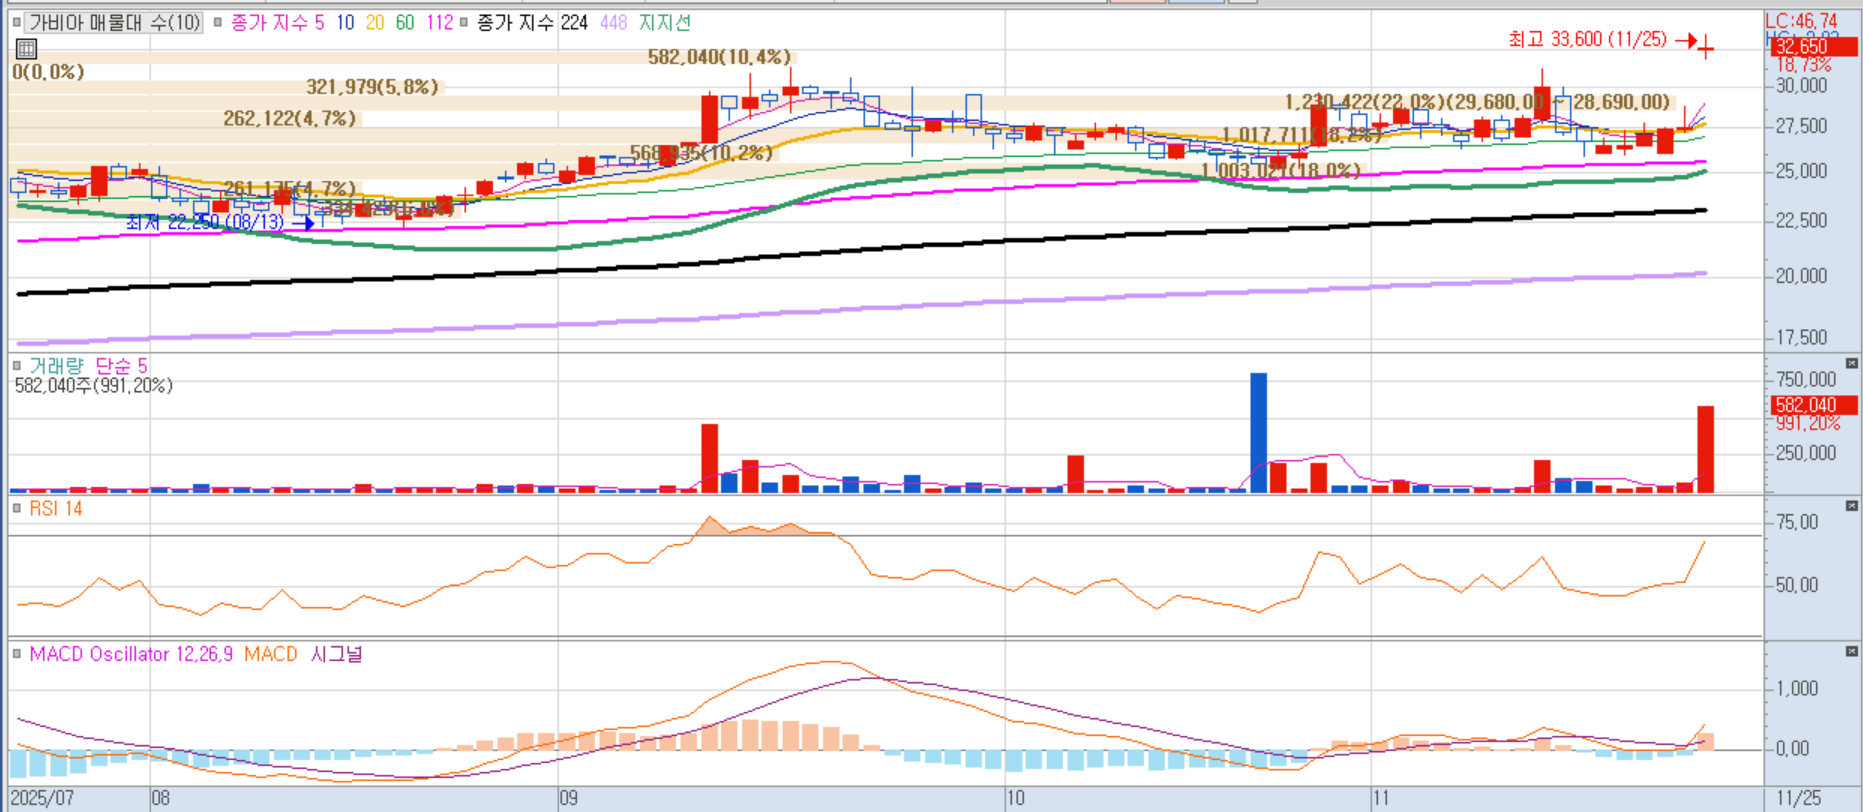This screenshot has width=1863, height=812.
Task: Click the 0(0.0%) volume profile label
Action: coord(48,72)
